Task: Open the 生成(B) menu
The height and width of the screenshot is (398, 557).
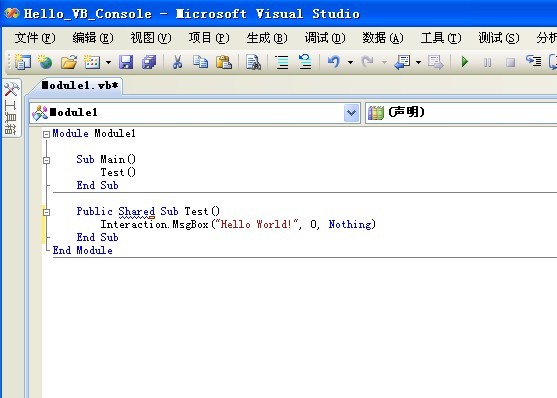Action: point(267,38)
